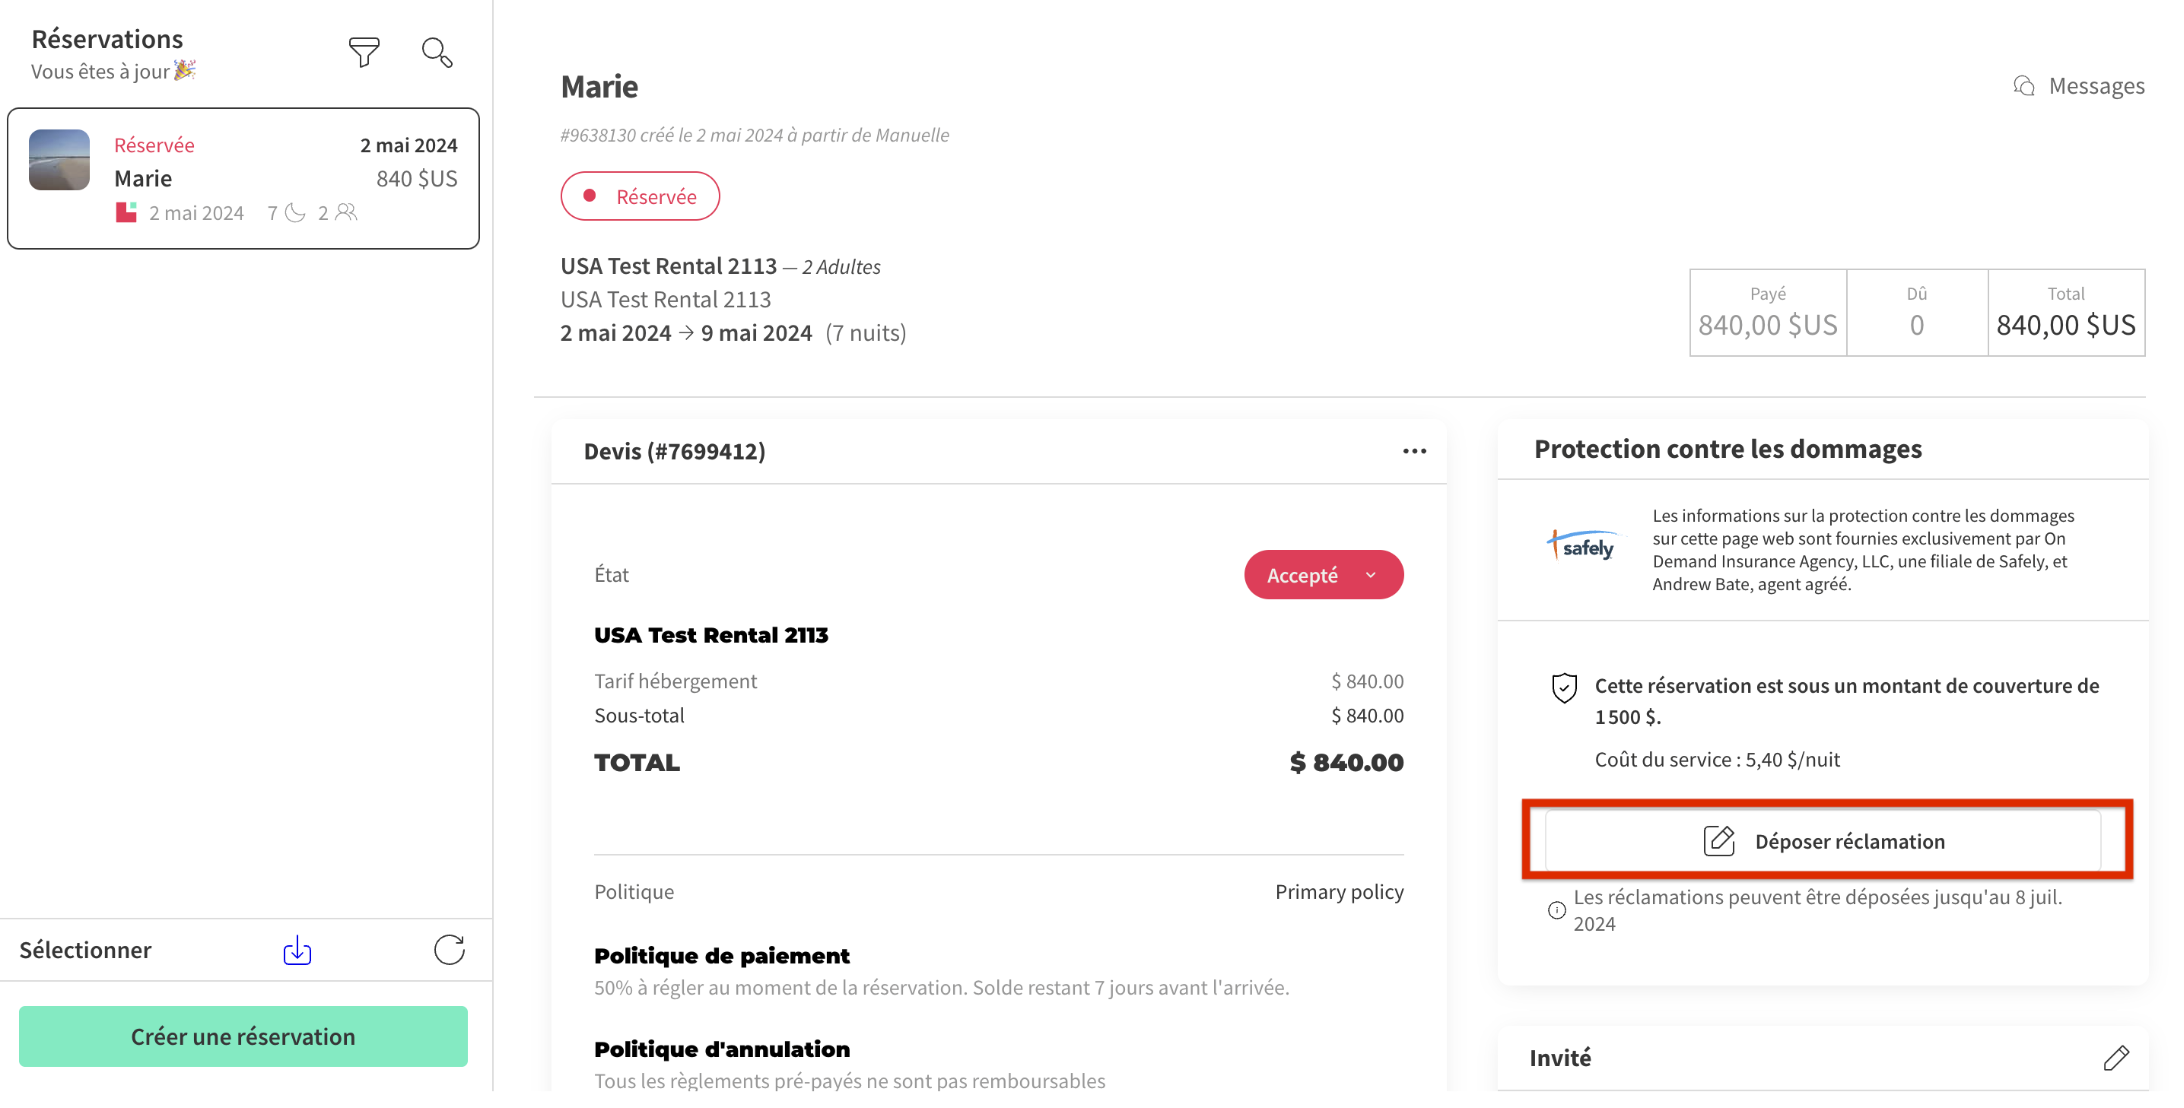Edit guest info with pencil icon
The width and height of the screenshot is (2184, 1108).
click(x=2116, y=1058)
